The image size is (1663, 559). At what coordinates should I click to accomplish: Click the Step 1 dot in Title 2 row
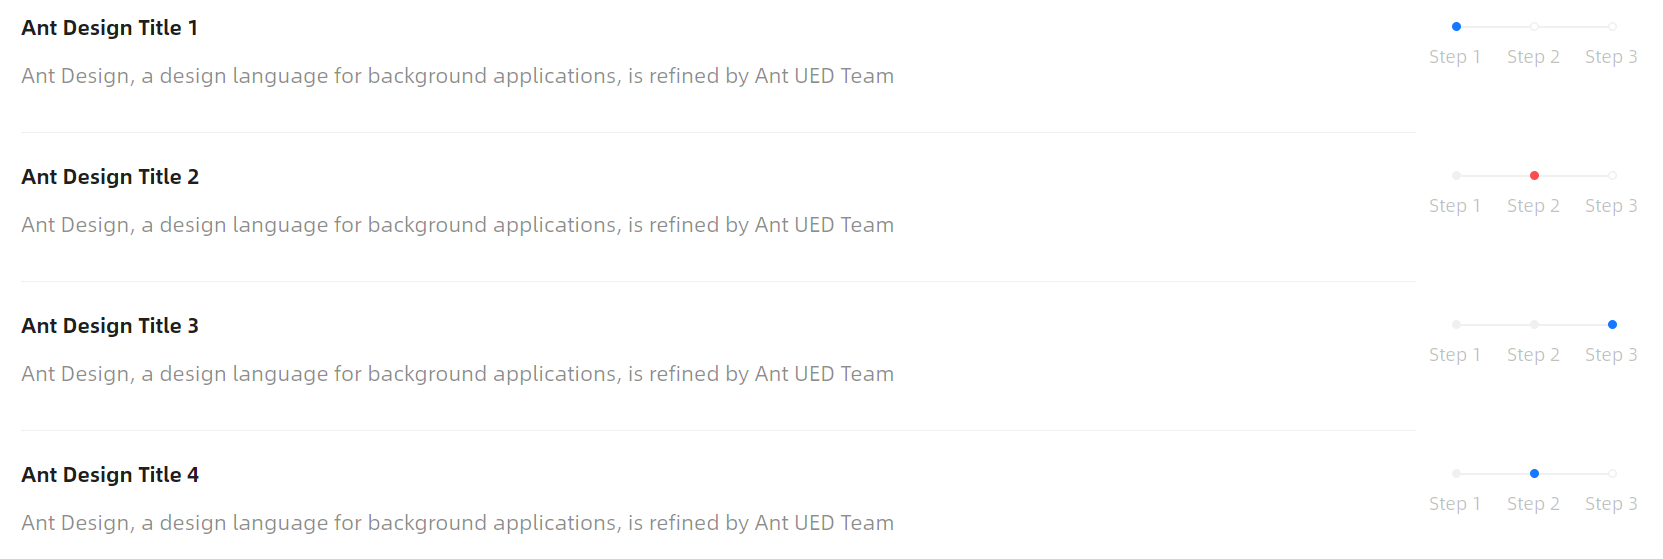click(x=1456, y=176)
